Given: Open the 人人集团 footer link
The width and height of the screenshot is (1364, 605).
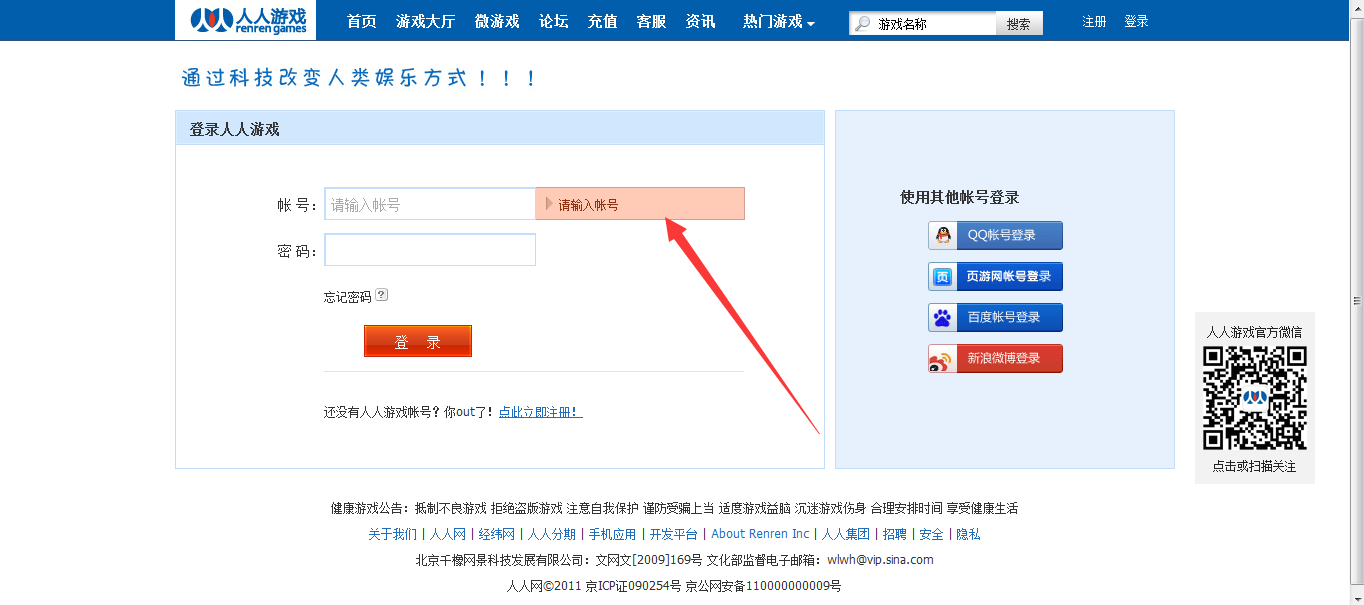Looking at the screenshot, I should coord(846,534).
